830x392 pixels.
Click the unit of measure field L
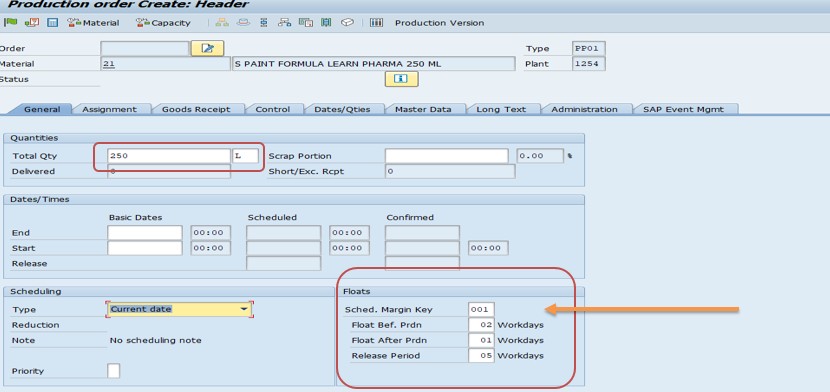(246, 156)
